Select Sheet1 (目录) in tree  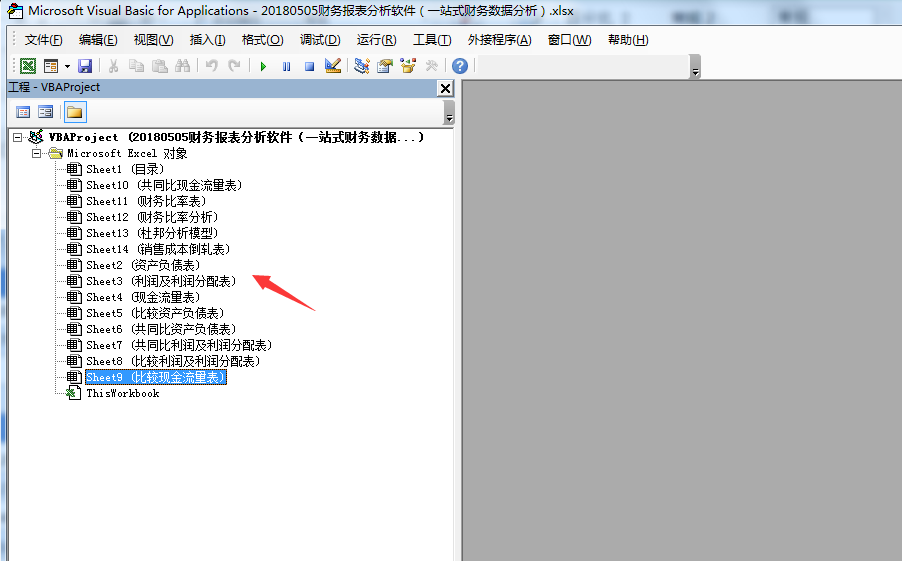point(125,169)
